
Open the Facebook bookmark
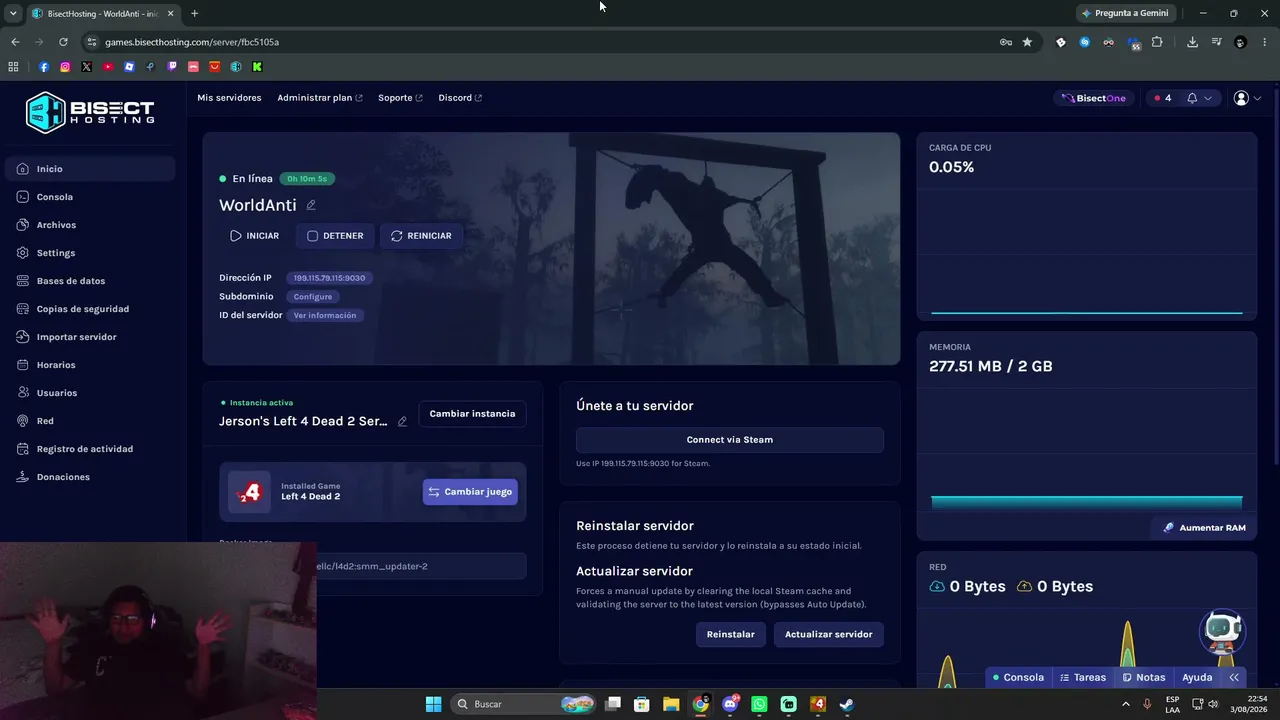[x=44, y=67]
